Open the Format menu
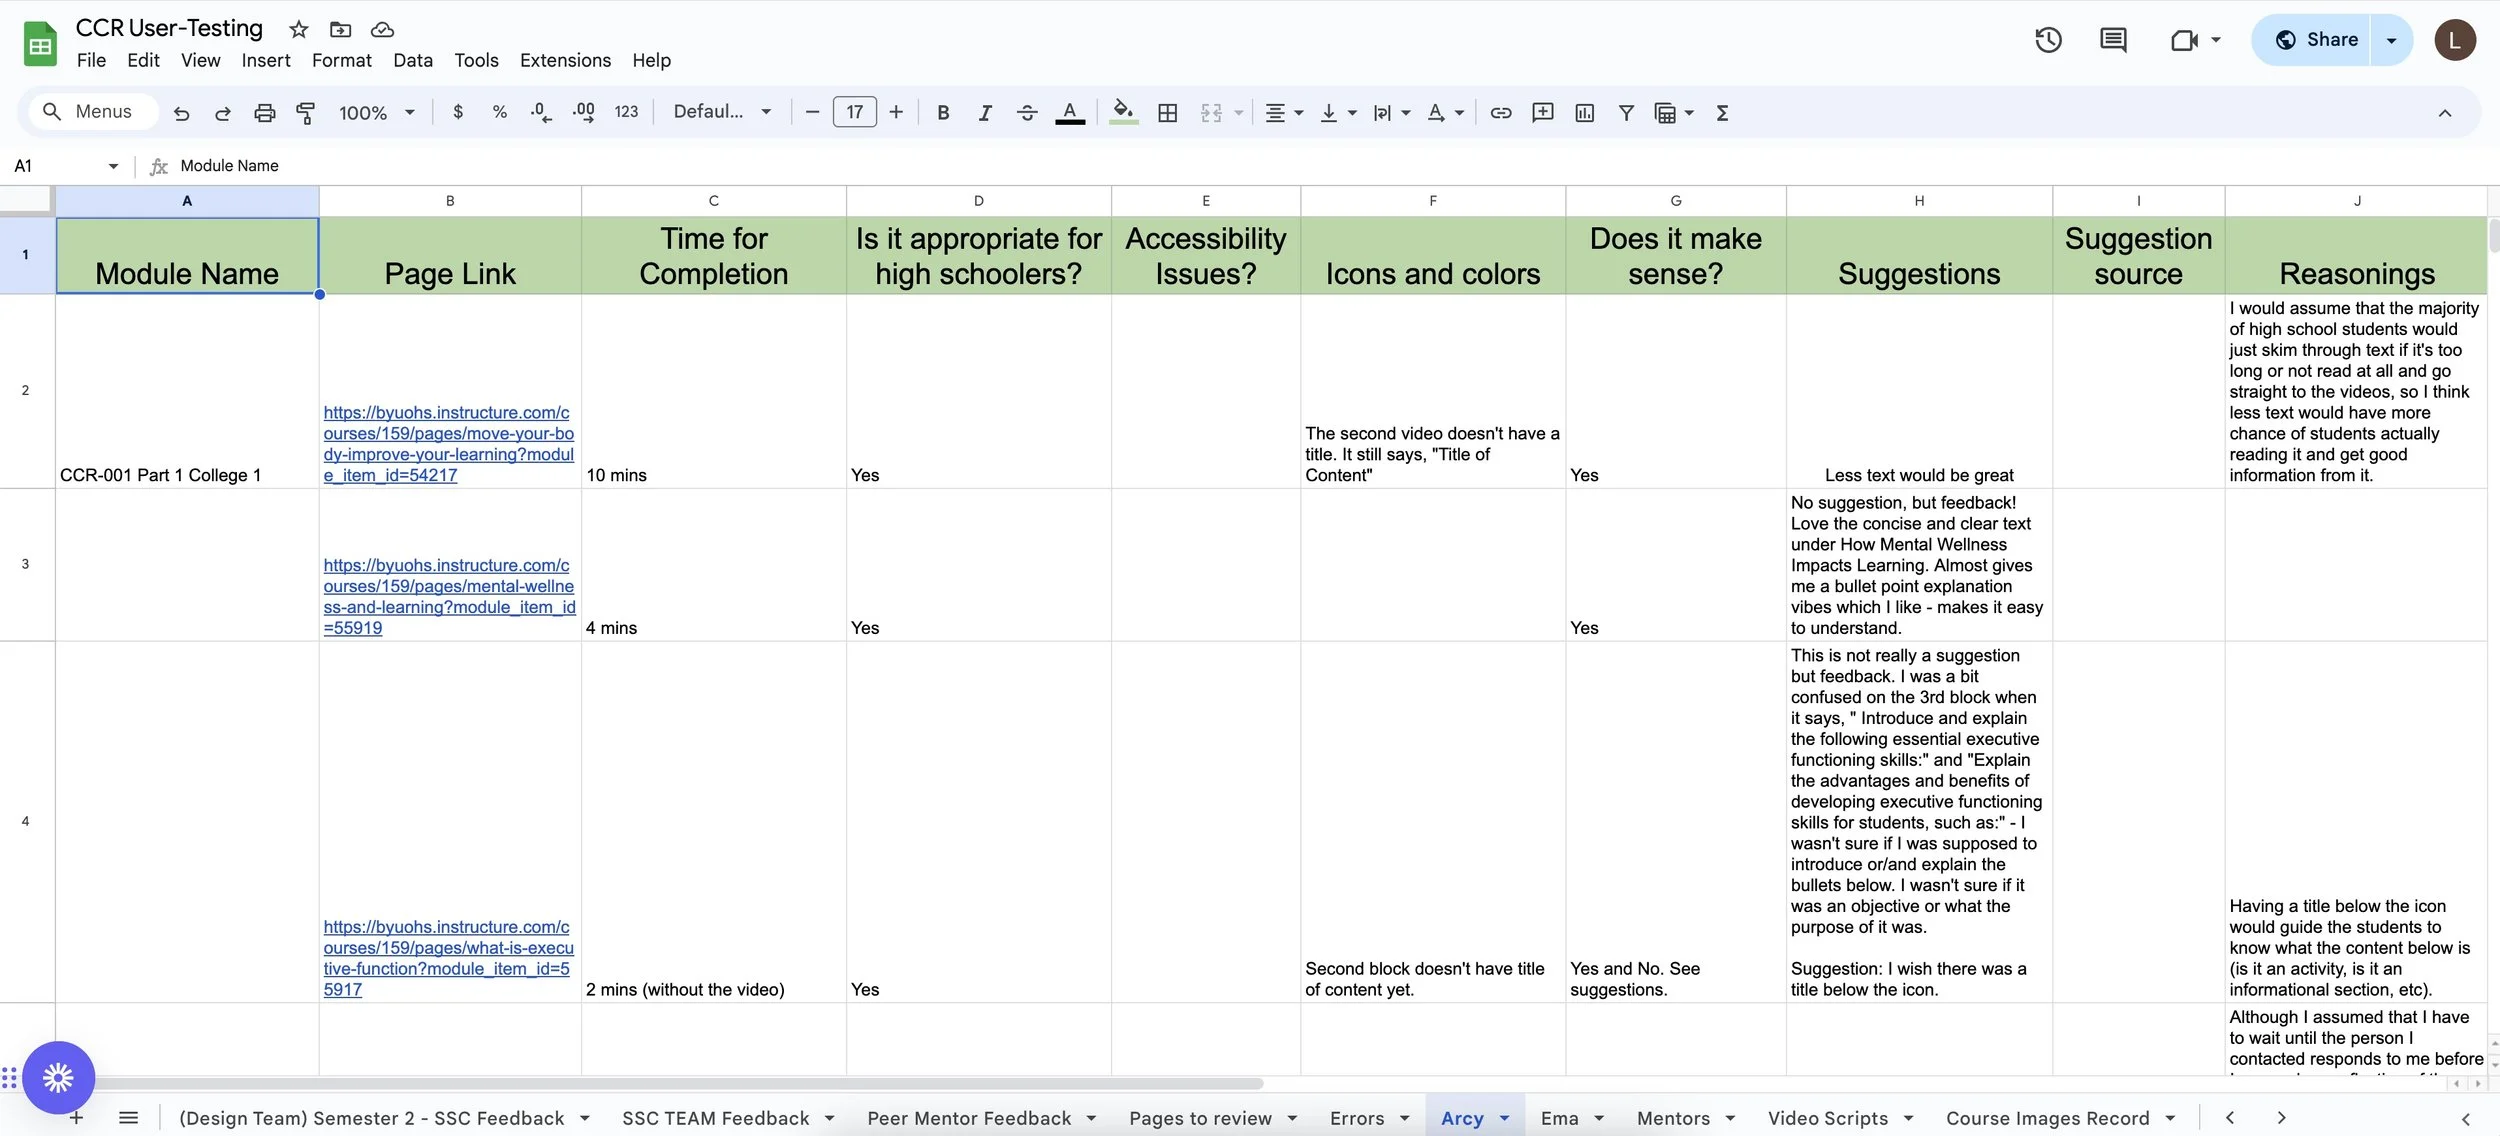This screenshot has width=2500, height=1136. (341, 60)
